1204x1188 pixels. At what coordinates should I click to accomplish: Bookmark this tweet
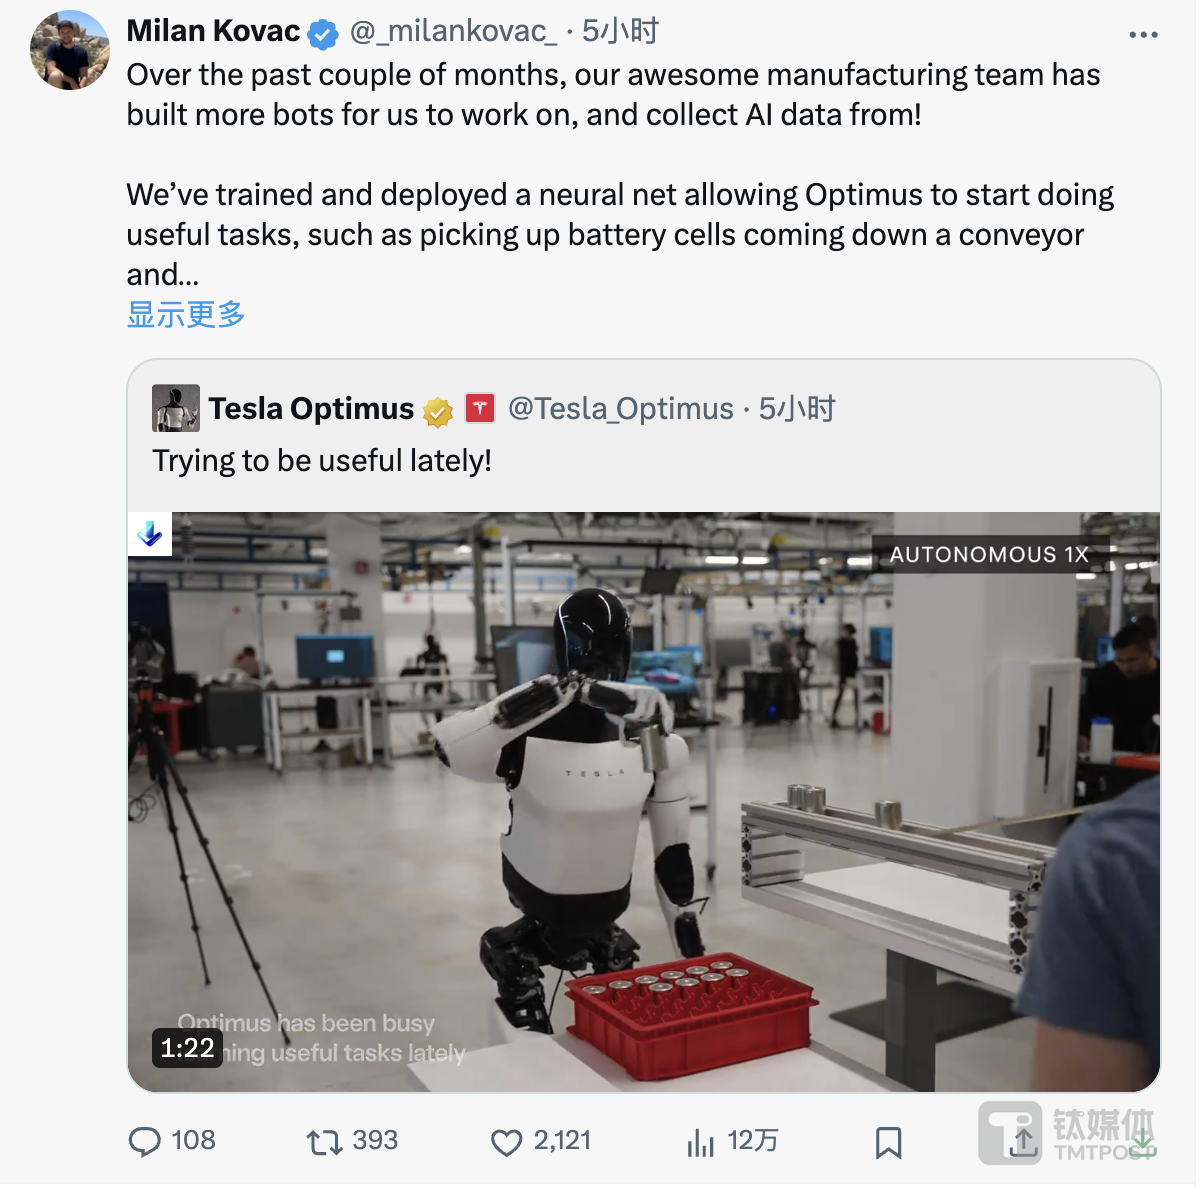click(x=888, y=1142)
